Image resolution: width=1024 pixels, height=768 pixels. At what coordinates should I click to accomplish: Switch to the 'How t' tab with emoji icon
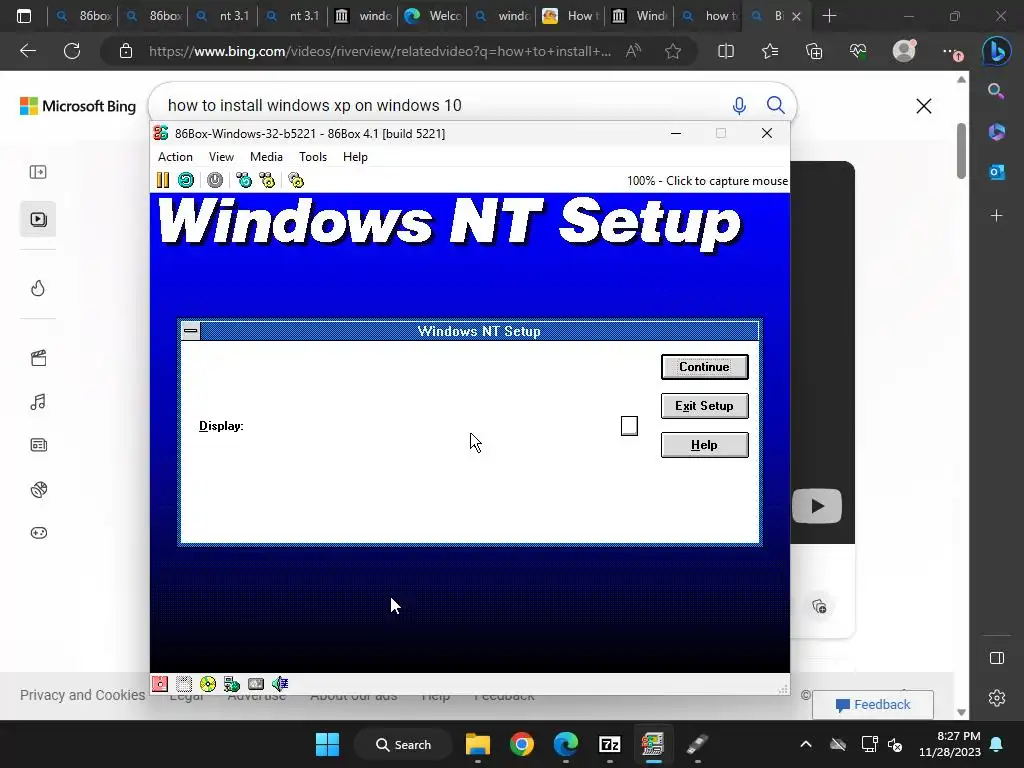[x=570, y=16]
